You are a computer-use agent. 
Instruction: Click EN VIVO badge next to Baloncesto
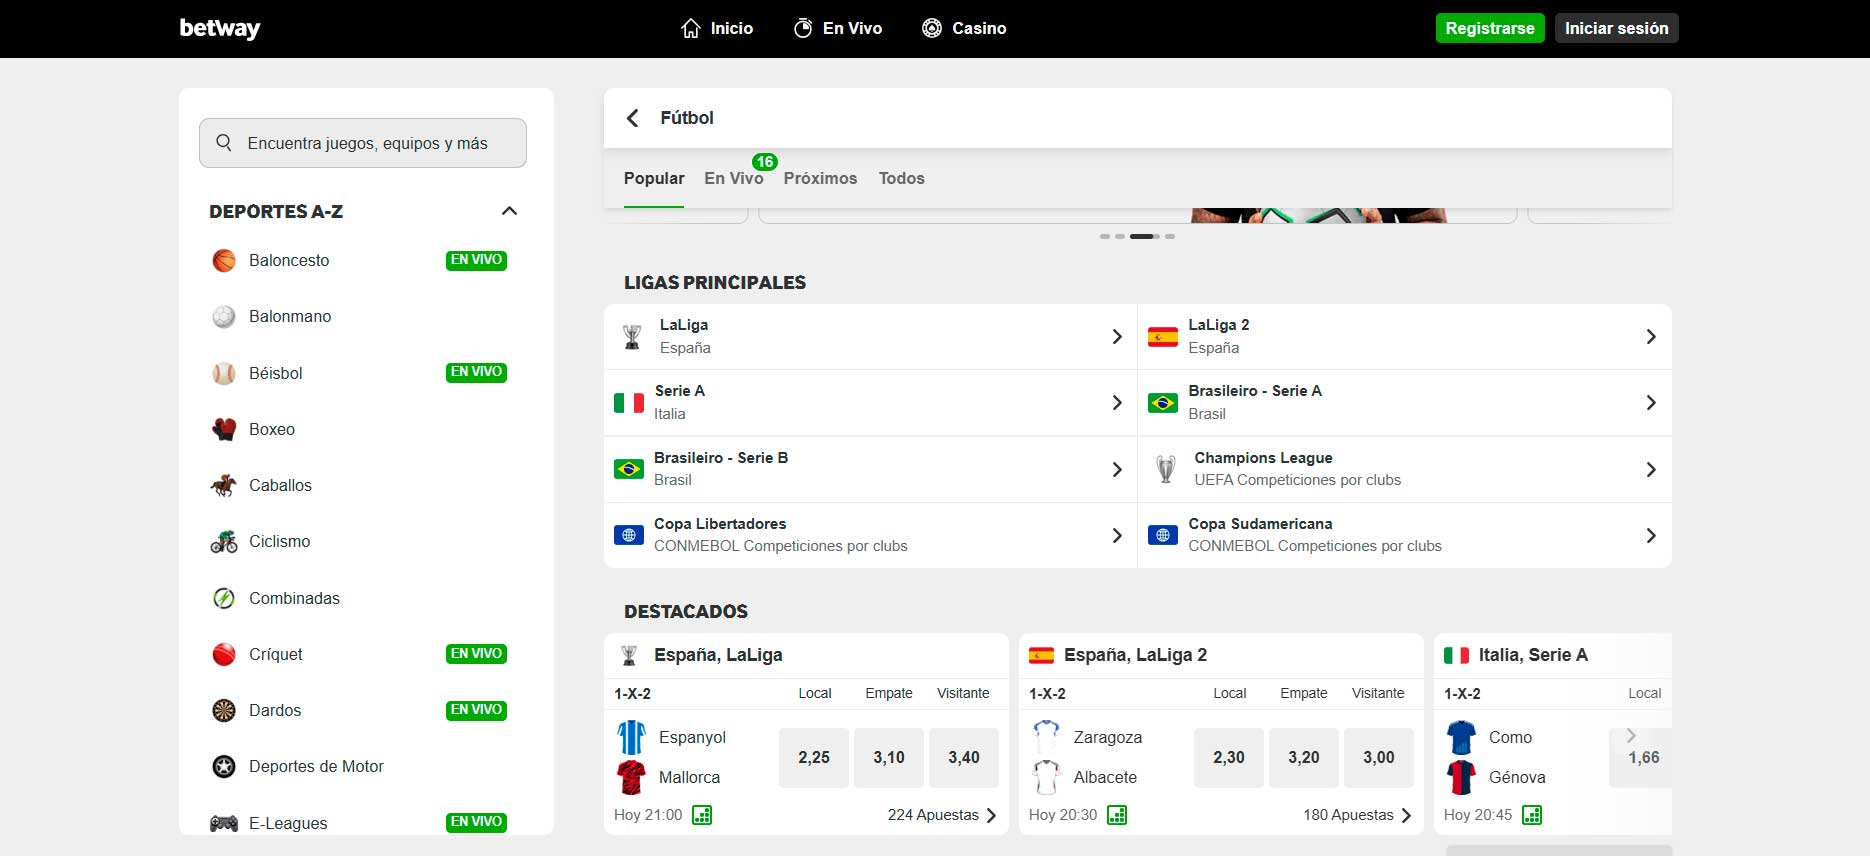[x=476, y=260]
